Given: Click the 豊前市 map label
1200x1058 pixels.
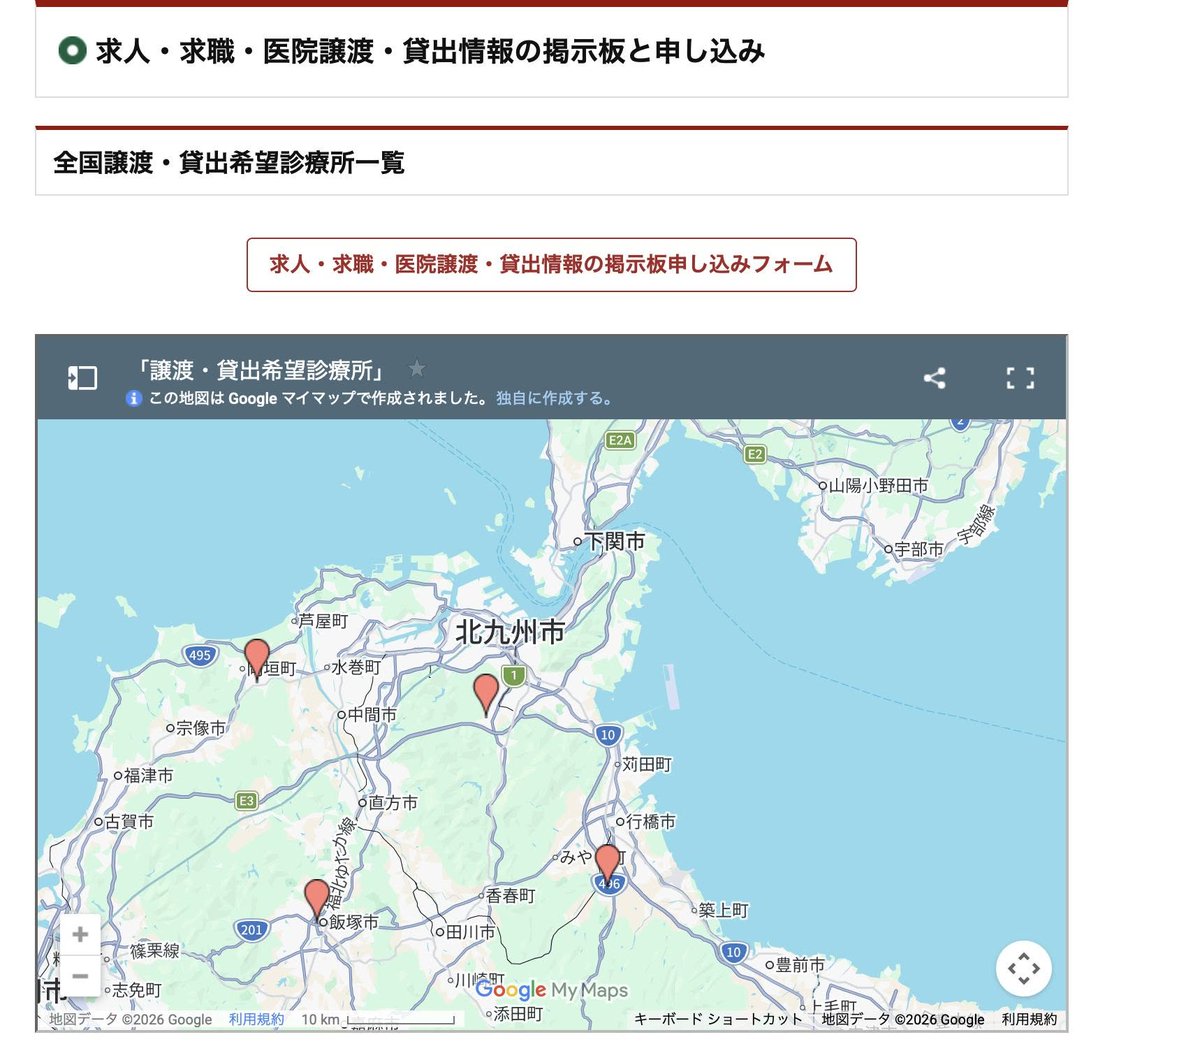Looking at the screenshot, I should coord(801,965).
